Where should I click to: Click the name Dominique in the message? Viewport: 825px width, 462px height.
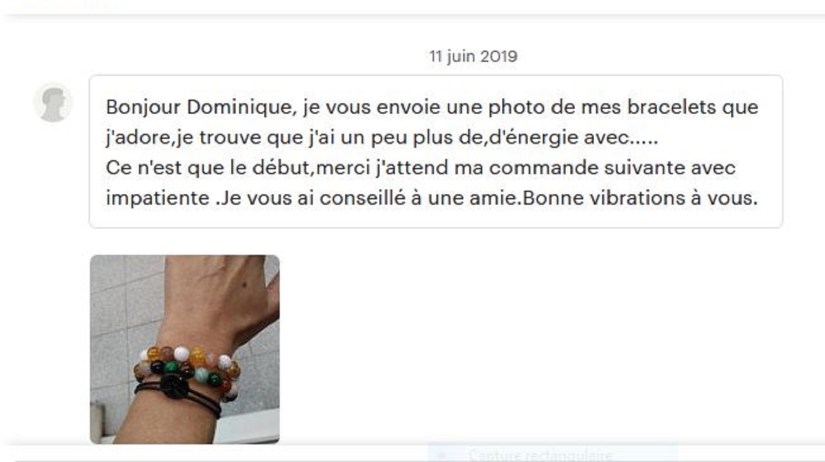239,107
